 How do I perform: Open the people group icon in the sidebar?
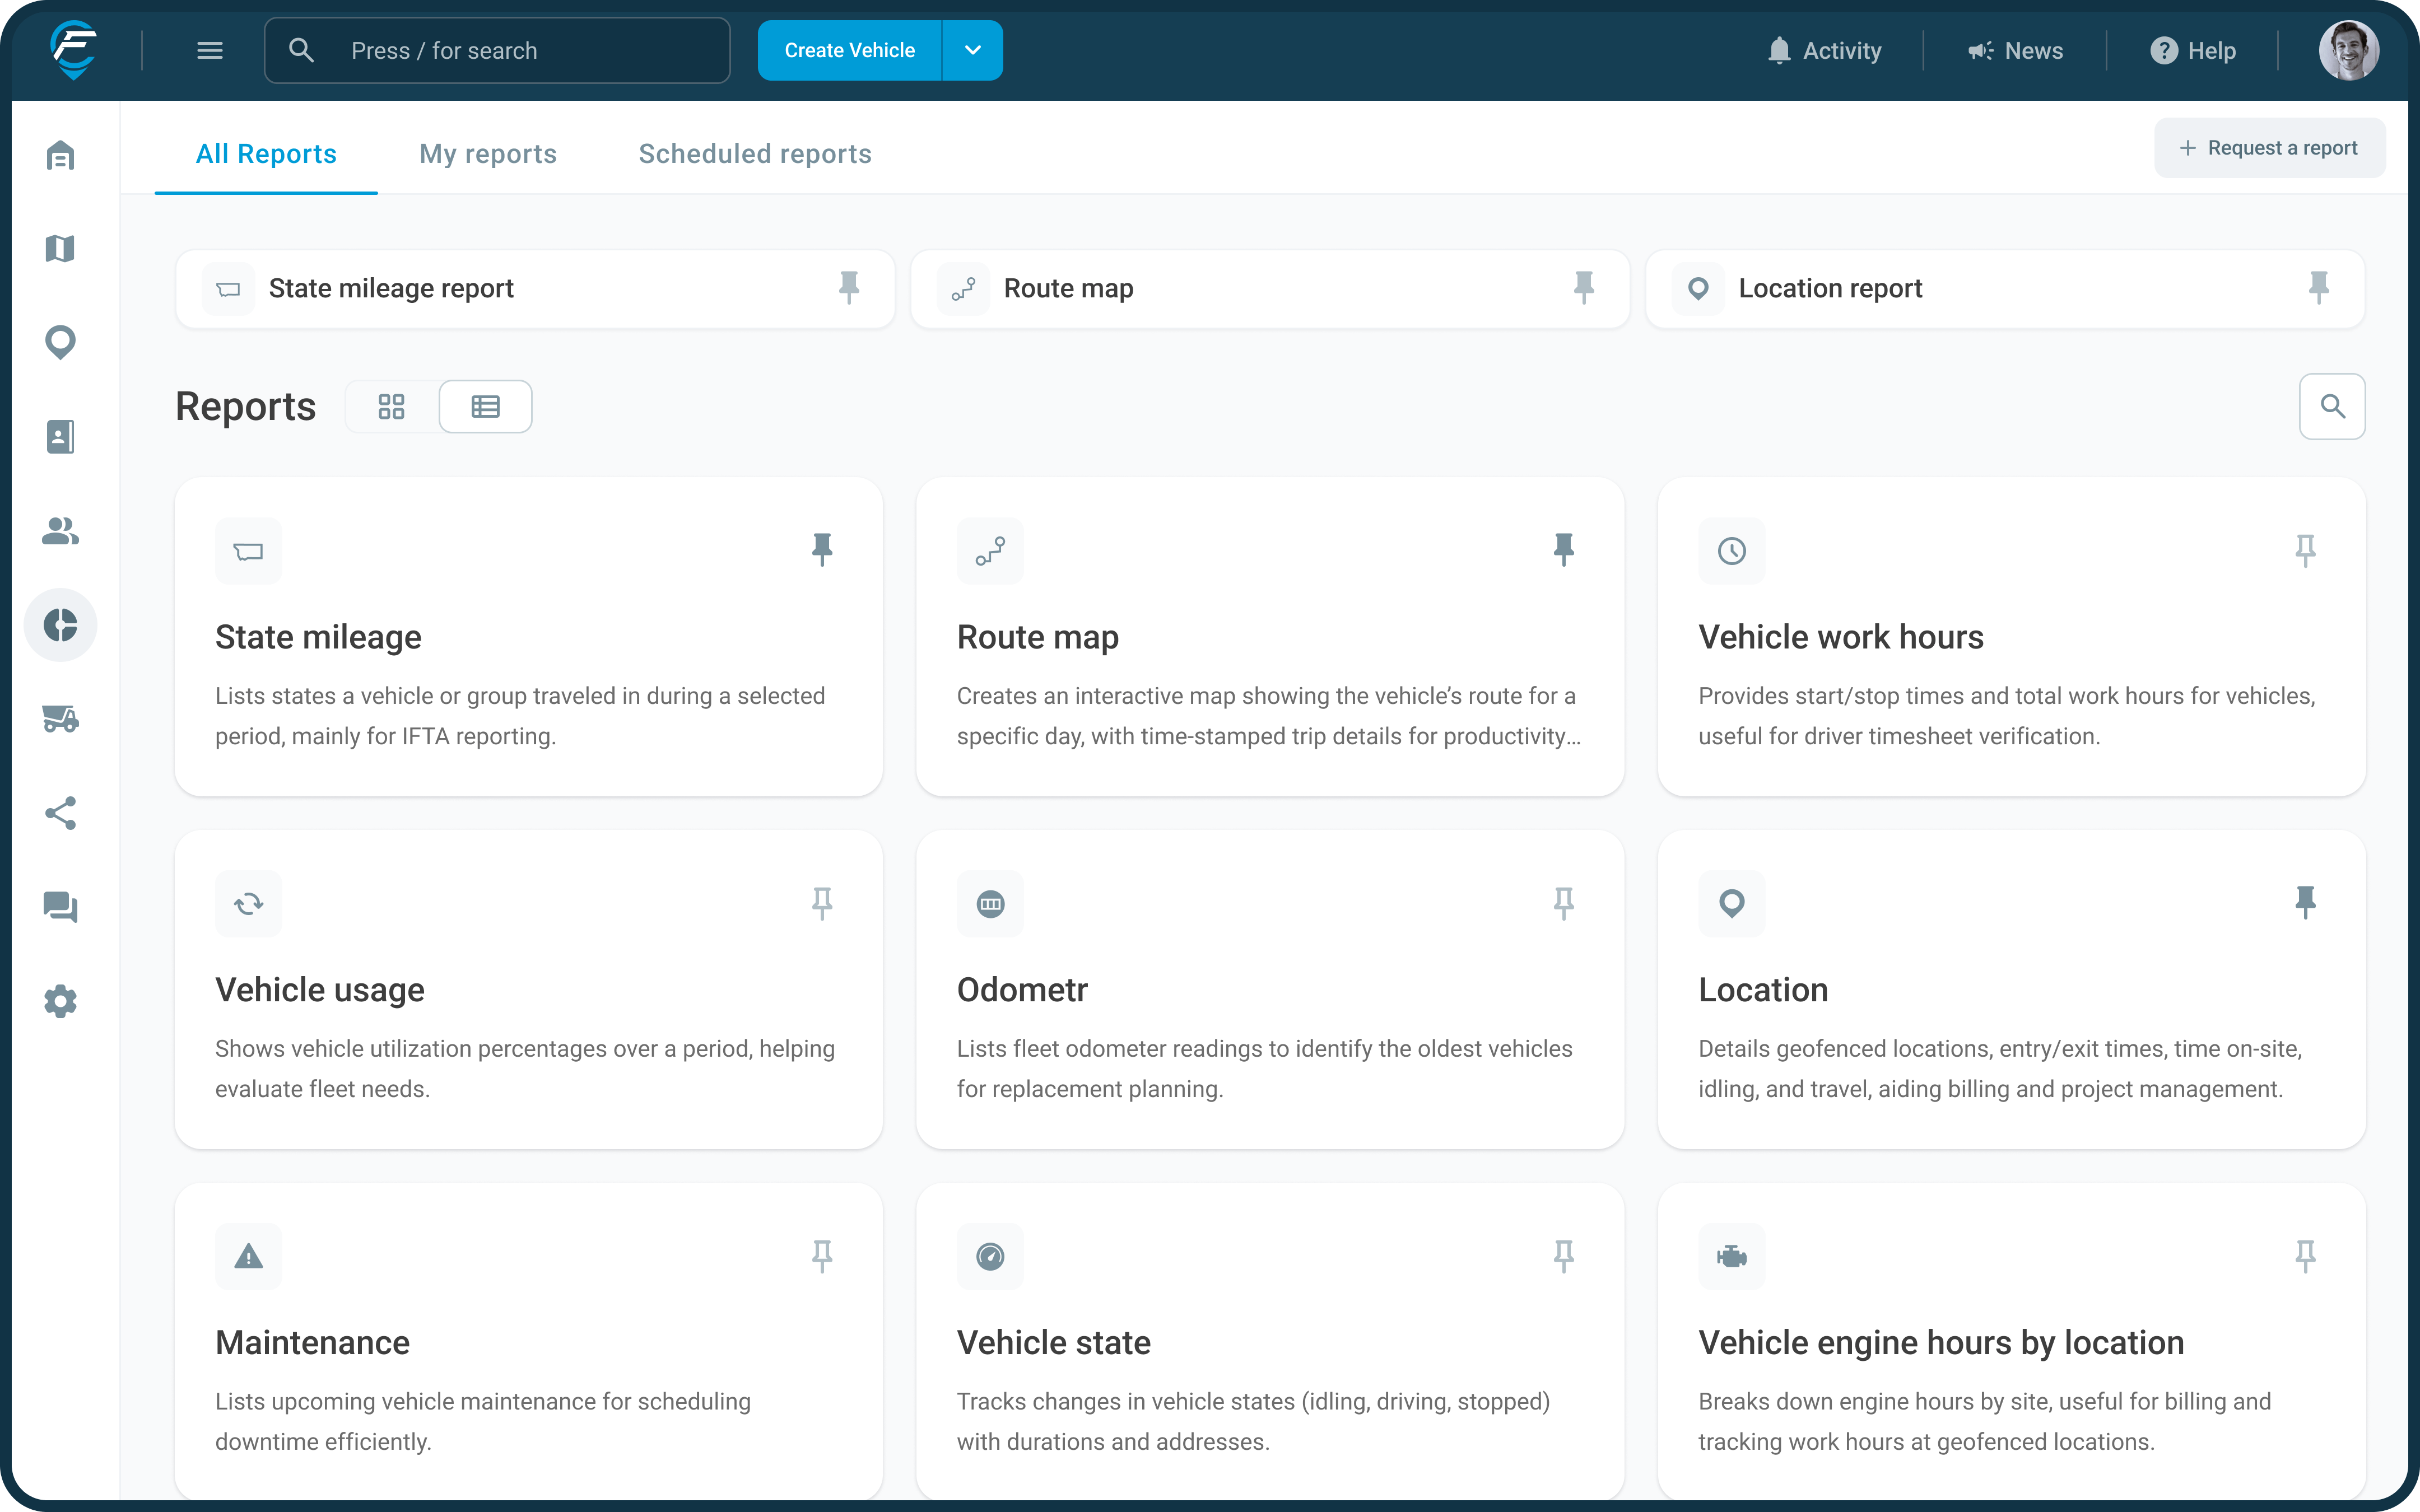[x=60, y=530]
